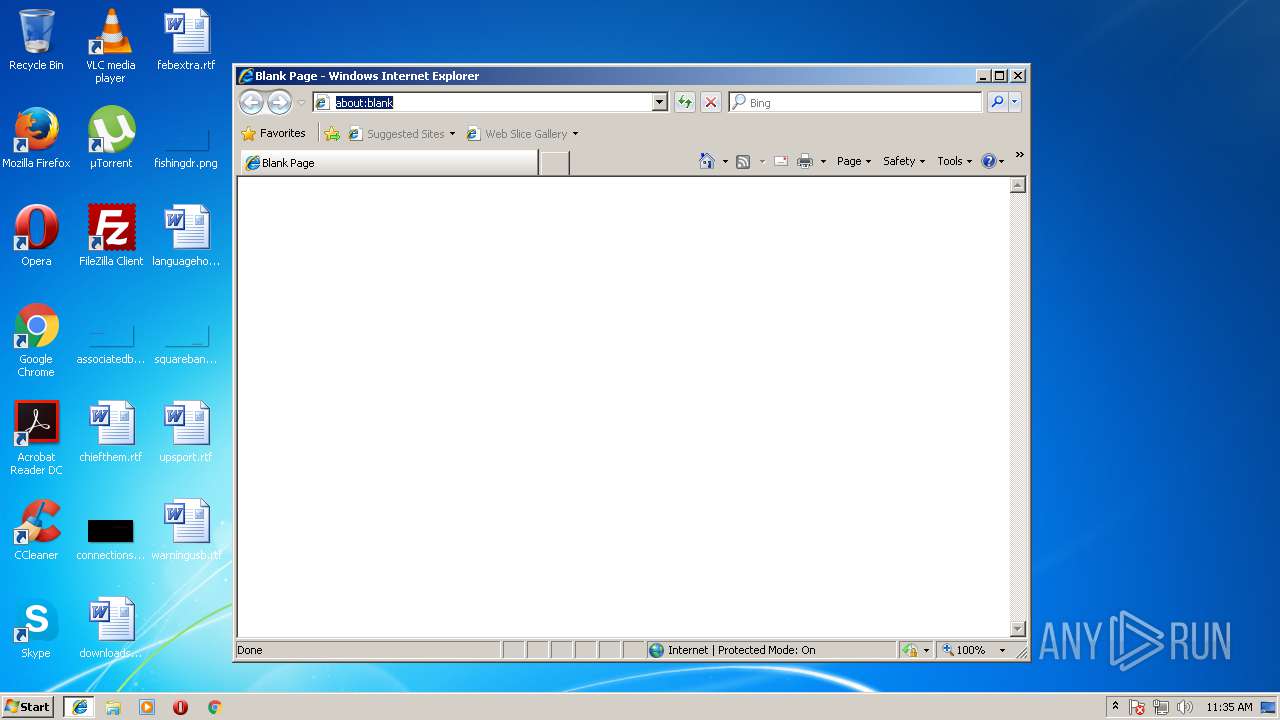Image resolution: width=1280 pixels, height=720 pixels.
Task: Open the Page menu
Action: [x=854, y=161]
